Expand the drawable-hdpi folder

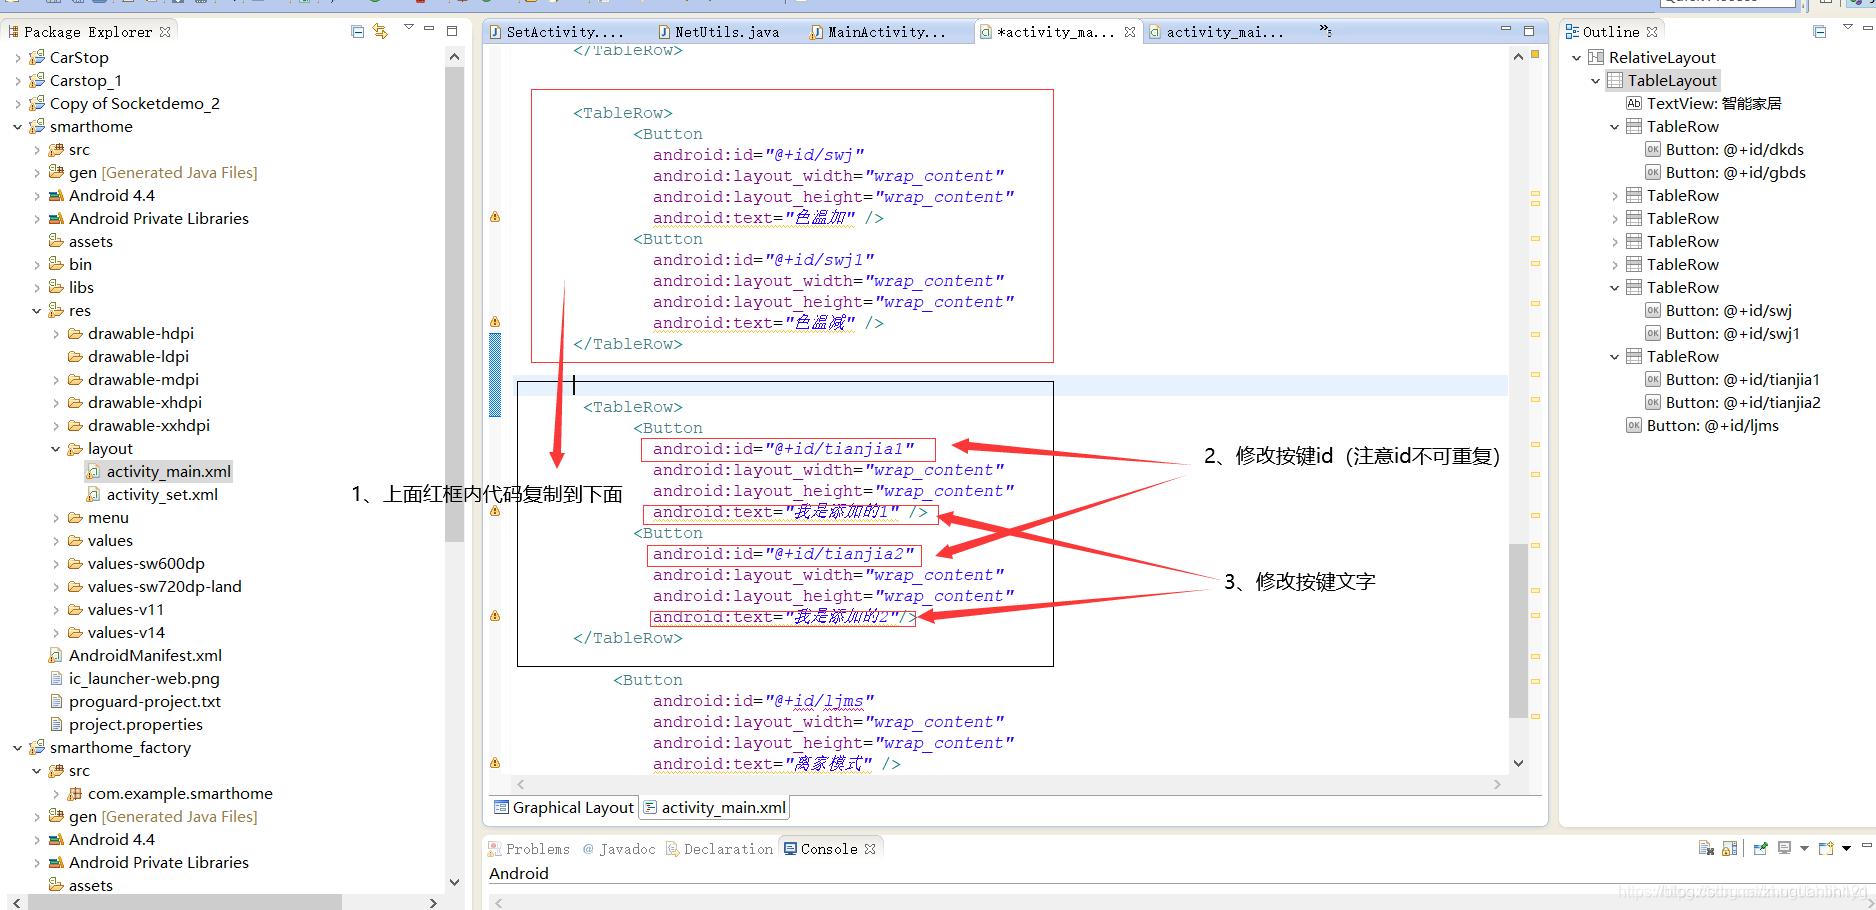coord(55,334)
